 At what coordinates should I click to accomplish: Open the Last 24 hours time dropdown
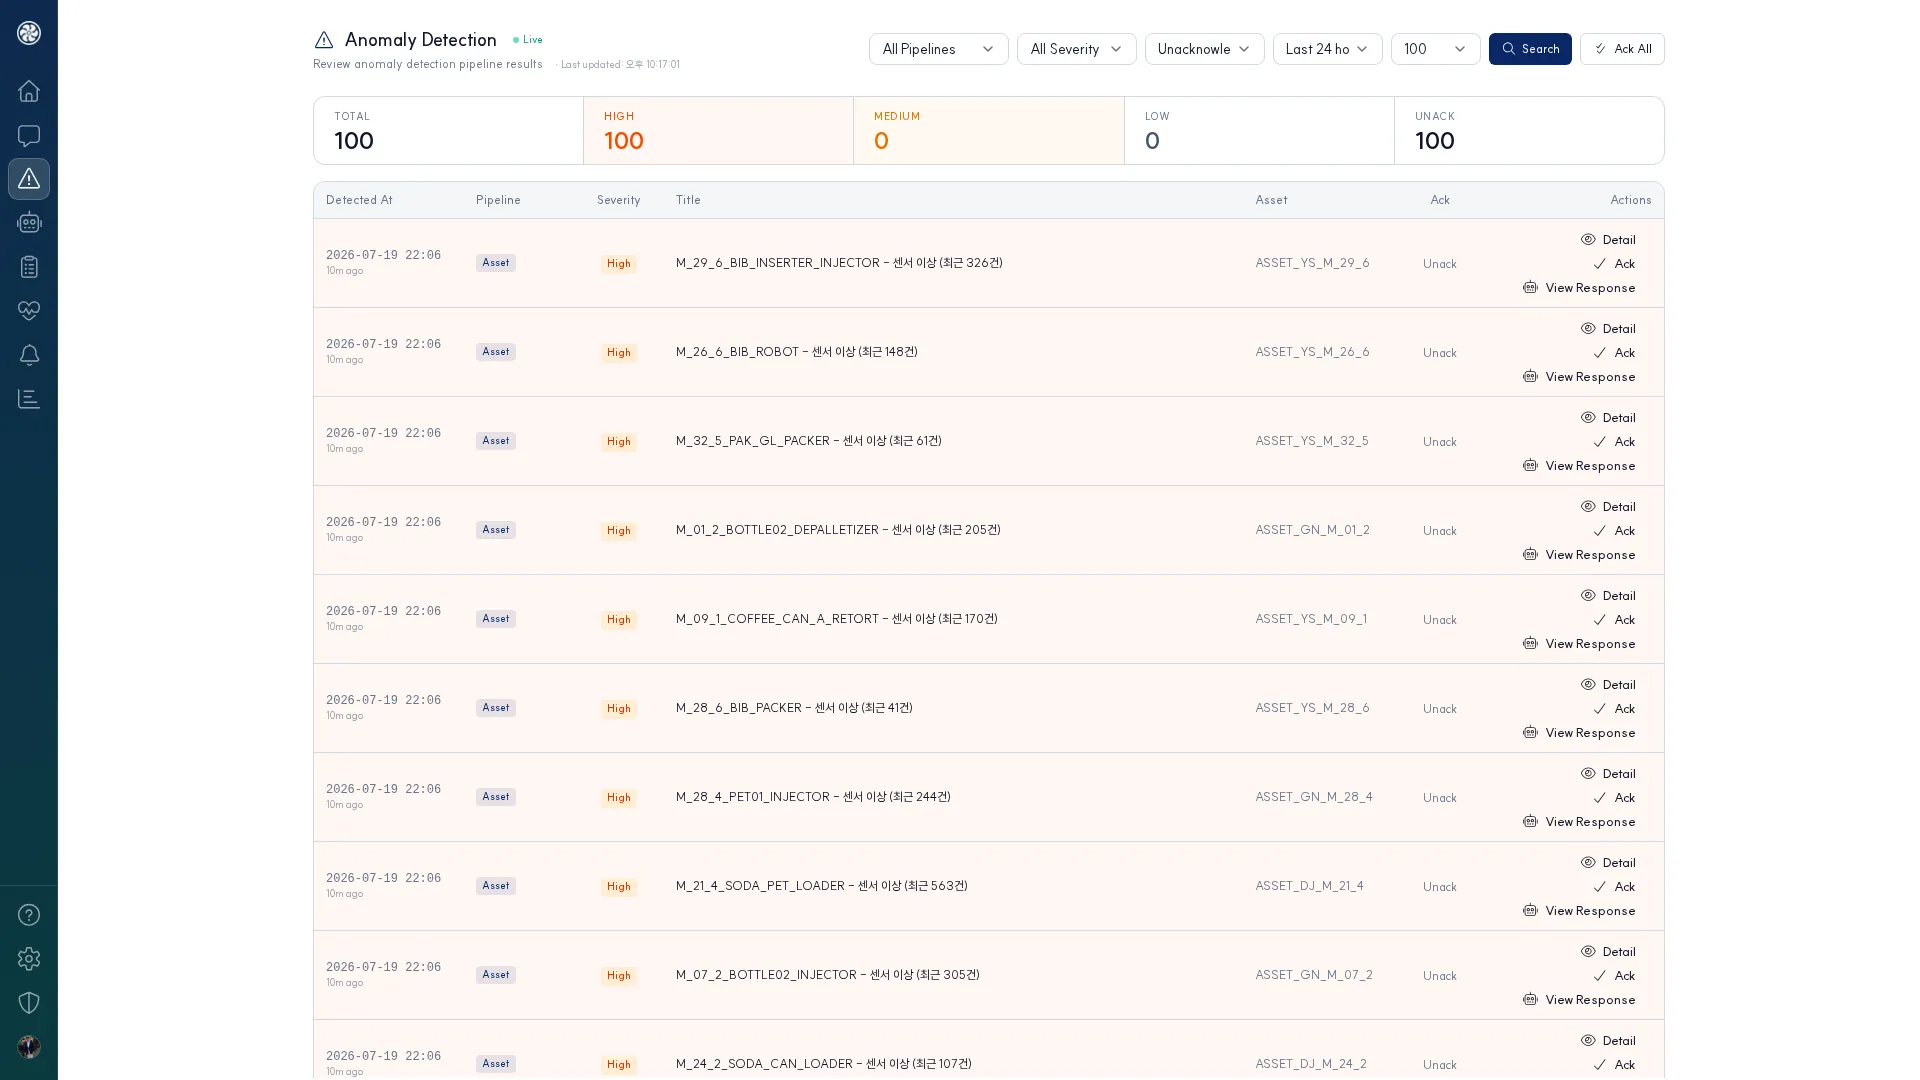(1327, 49)
